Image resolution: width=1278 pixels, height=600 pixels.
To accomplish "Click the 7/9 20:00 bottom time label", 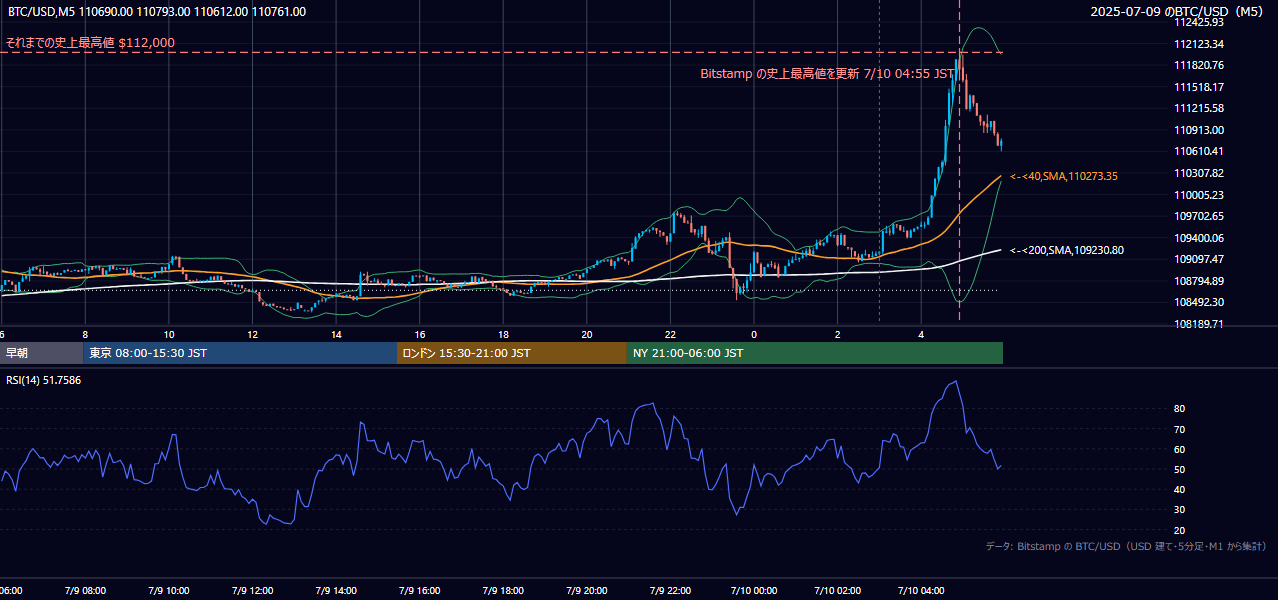I will tap(587, 591).
